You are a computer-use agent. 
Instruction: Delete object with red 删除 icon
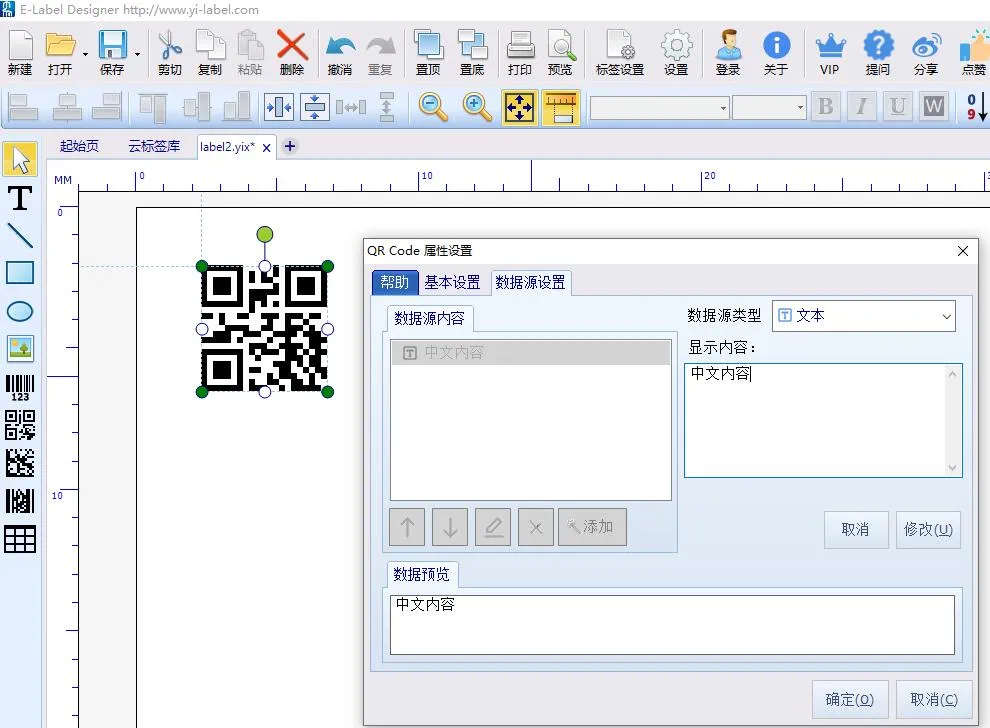tap(292, 52)
